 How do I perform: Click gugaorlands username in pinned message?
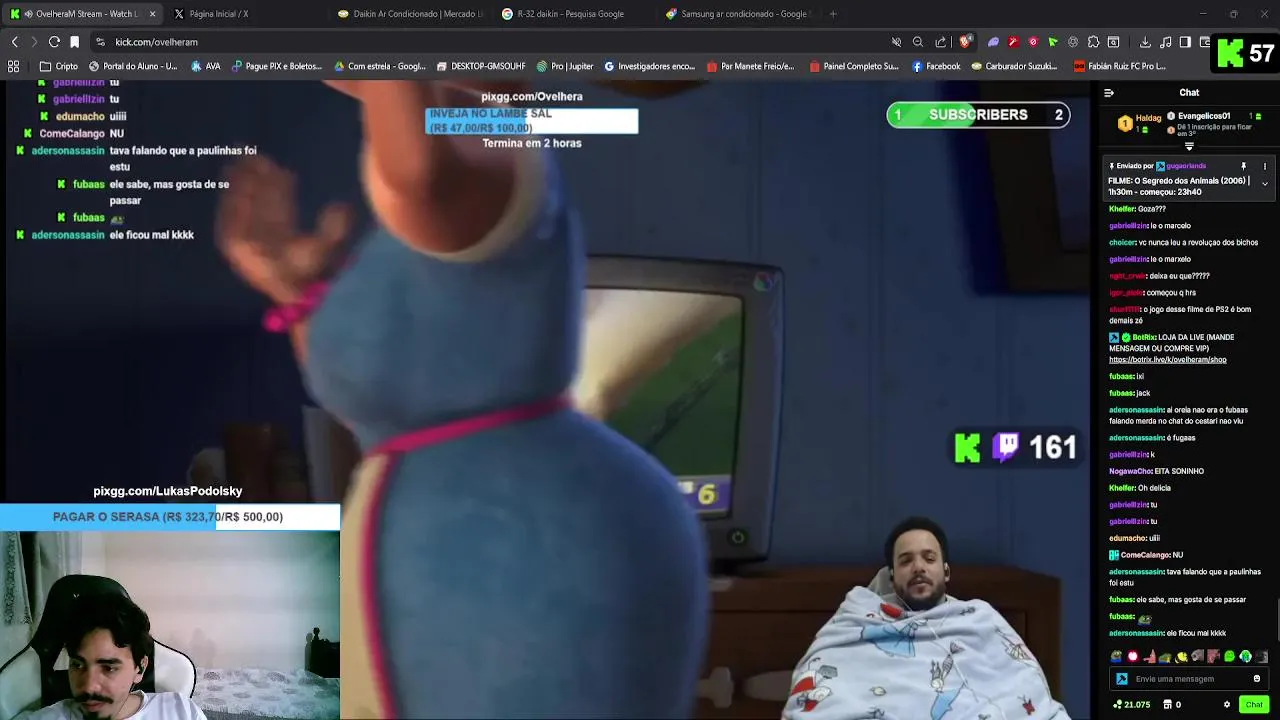coord(1186,166)
